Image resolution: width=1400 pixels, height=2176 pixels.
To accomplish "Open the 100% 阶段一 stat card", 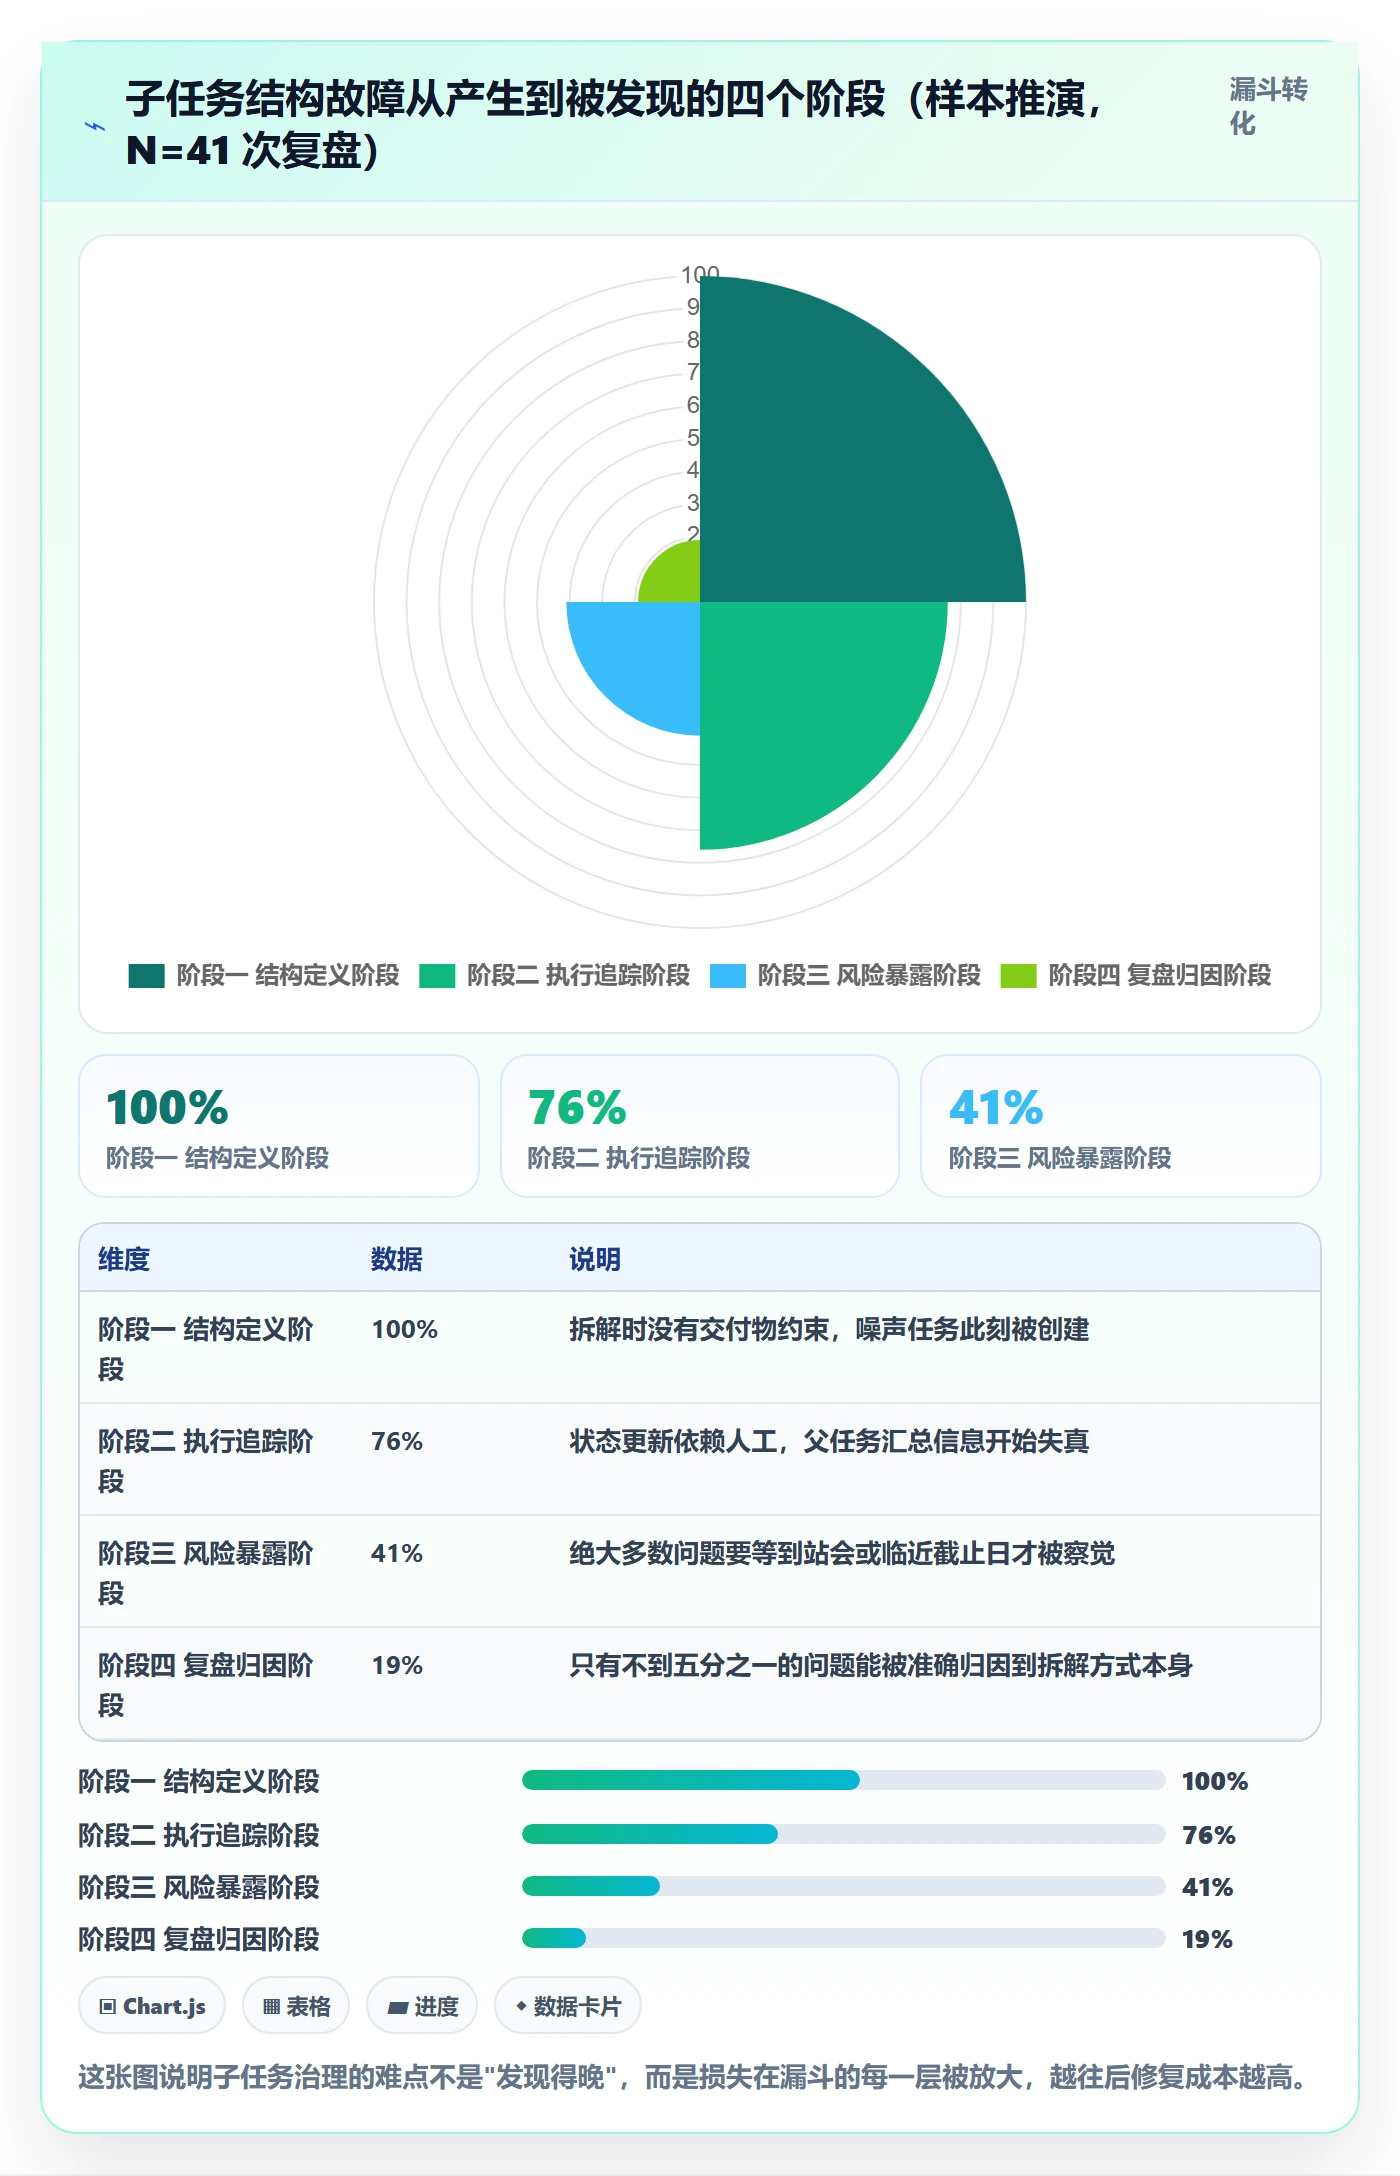I will (279, 1126).
